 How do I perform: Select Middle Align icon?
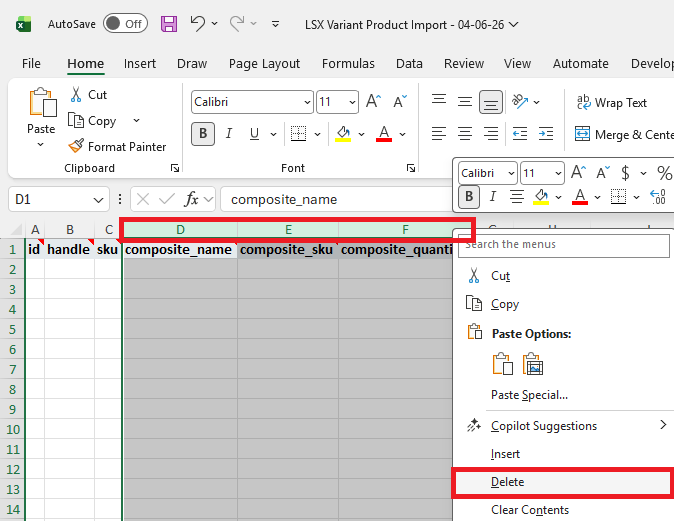pos(465,102)
